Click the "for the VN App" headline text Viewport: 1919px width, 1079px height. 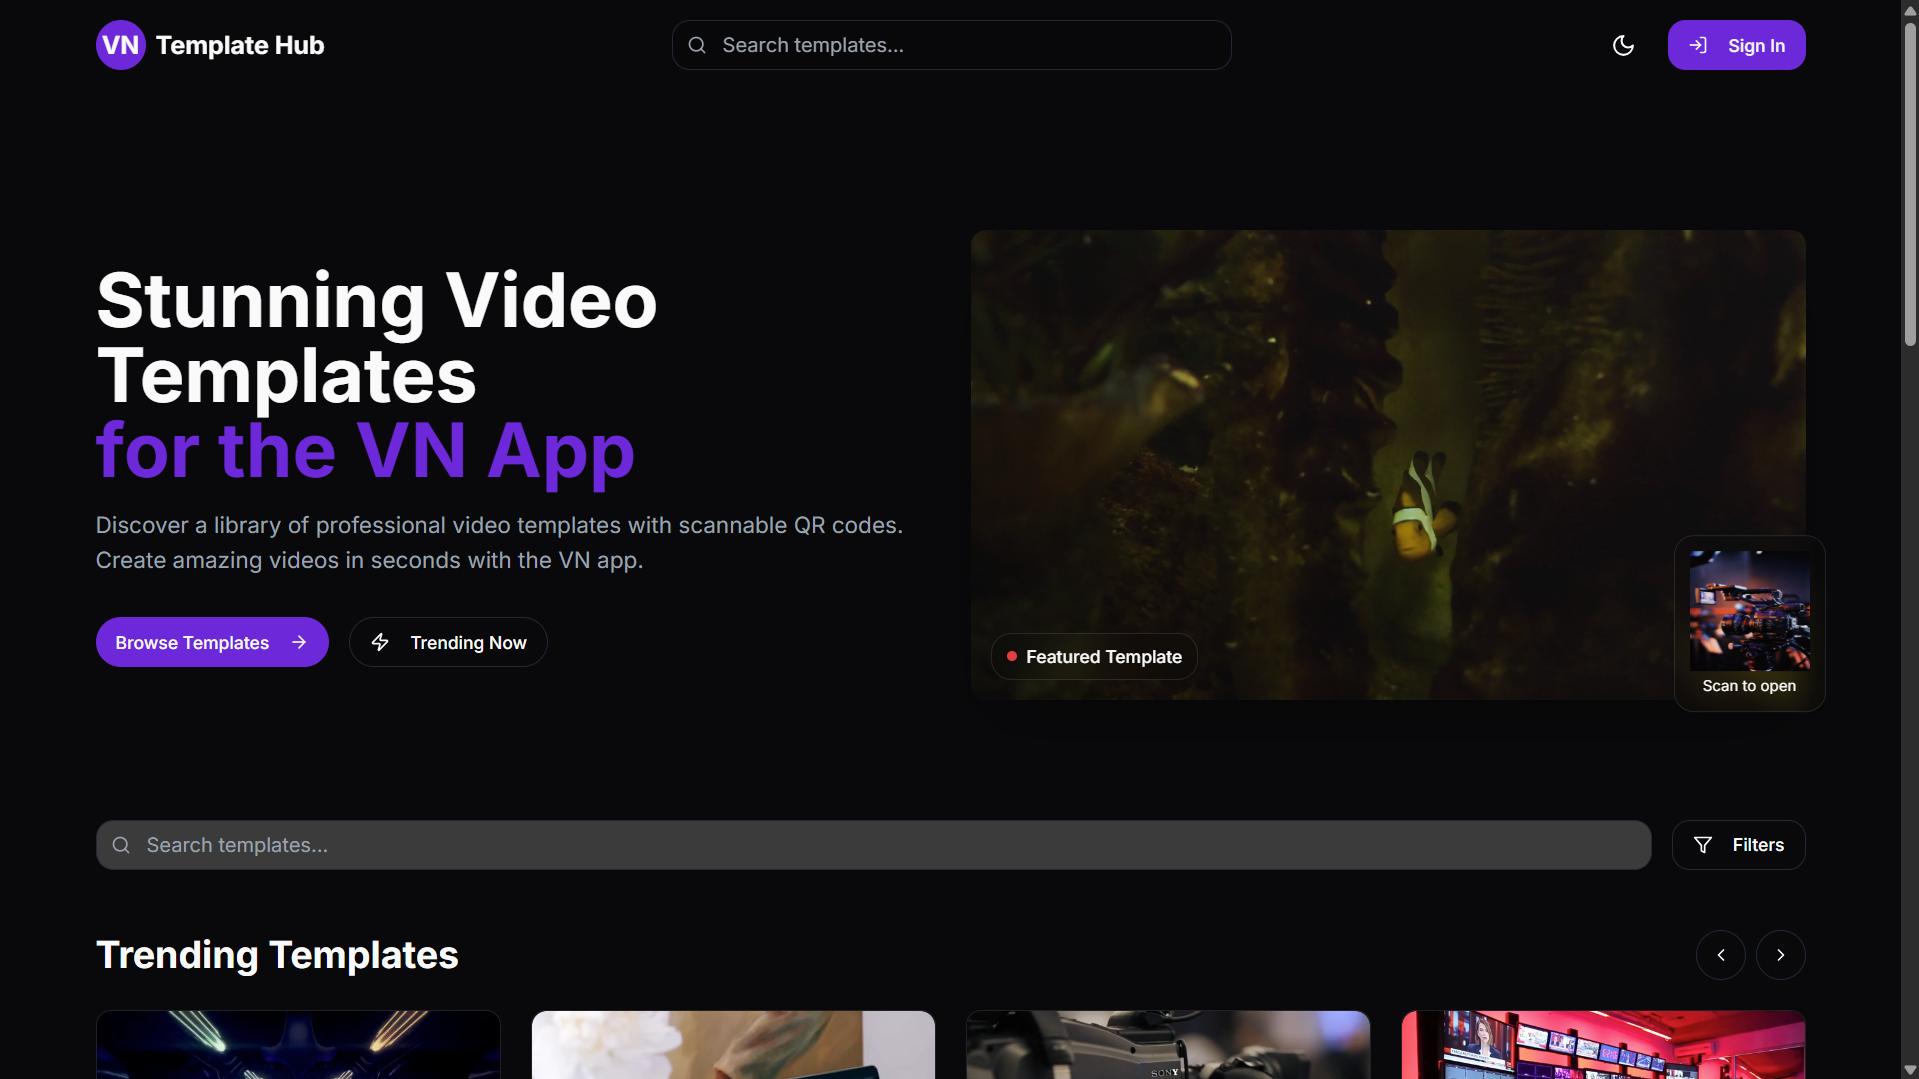[365, 451]
